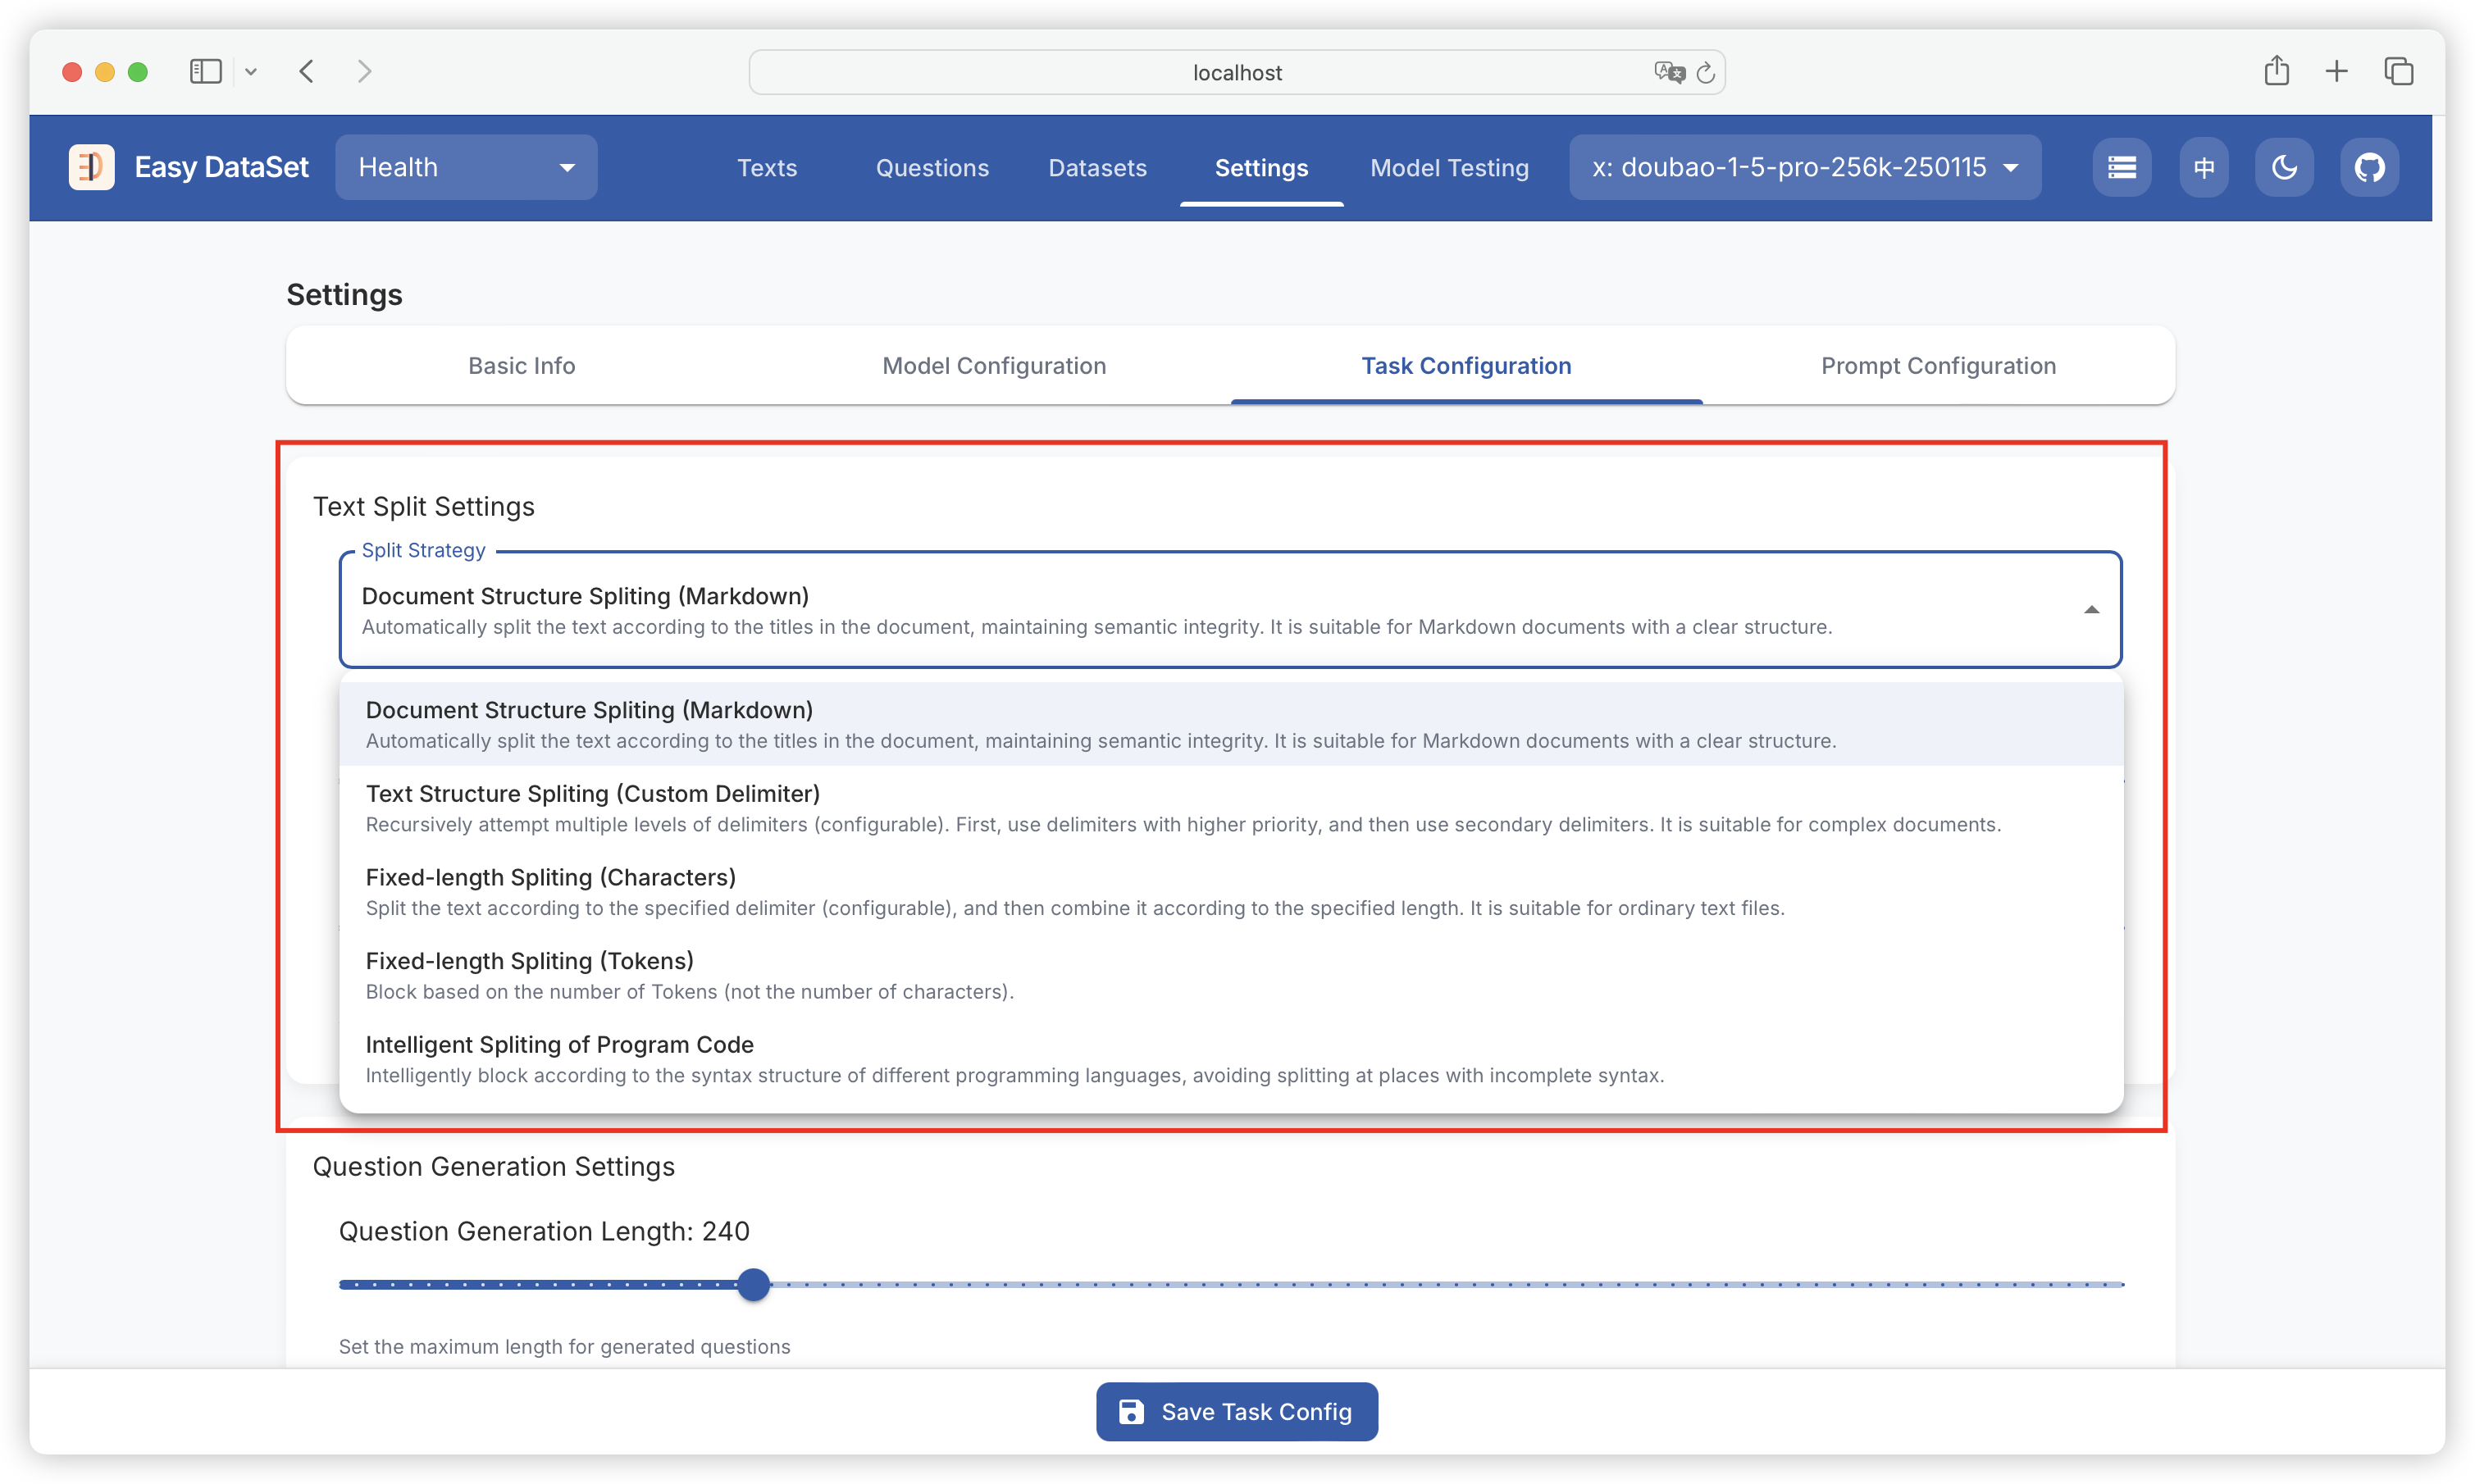Viewport: 2475px width, 1484px height.
Task: Open the GitHub repository icon
Action: point(2369,167)
